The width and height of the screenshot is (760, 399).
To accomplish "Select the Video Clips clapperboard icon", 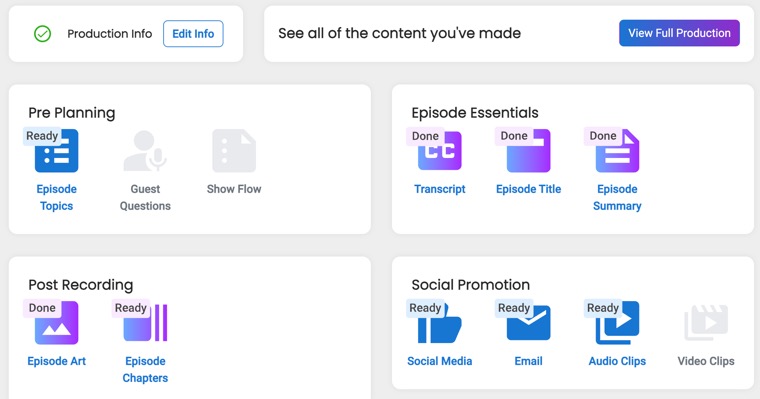I will pos(706,323).
